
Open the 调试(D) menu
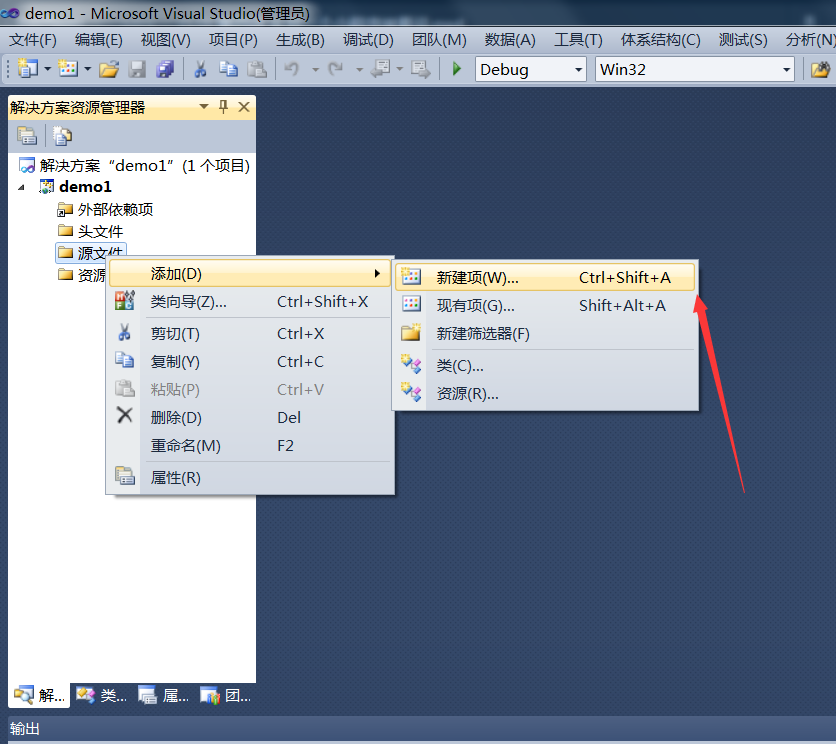pos(368,40)
